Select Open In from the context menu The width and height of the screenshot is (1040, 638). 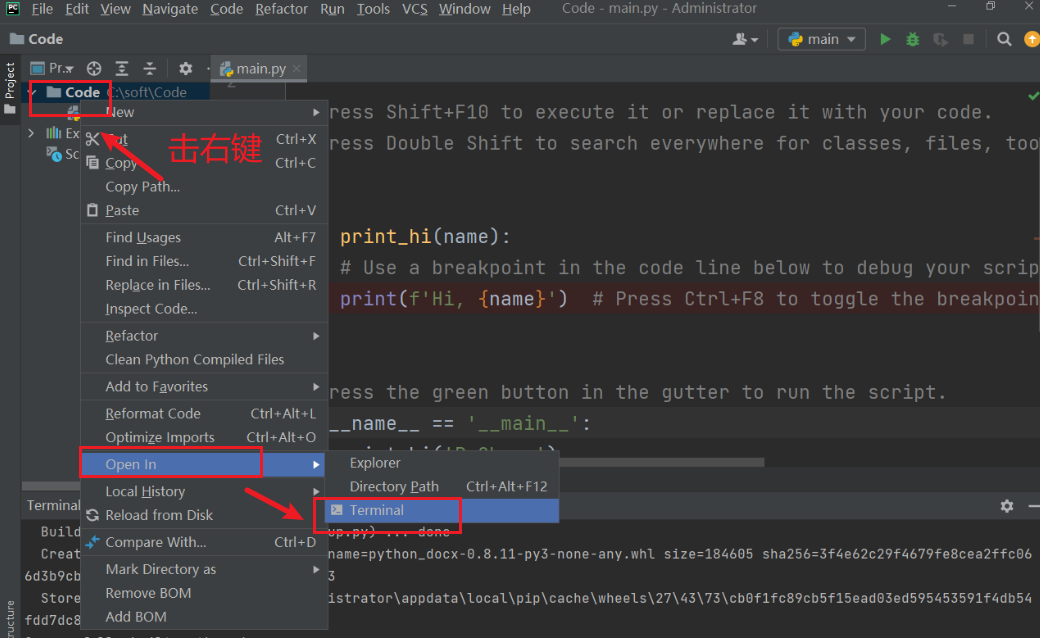[204, 464]
